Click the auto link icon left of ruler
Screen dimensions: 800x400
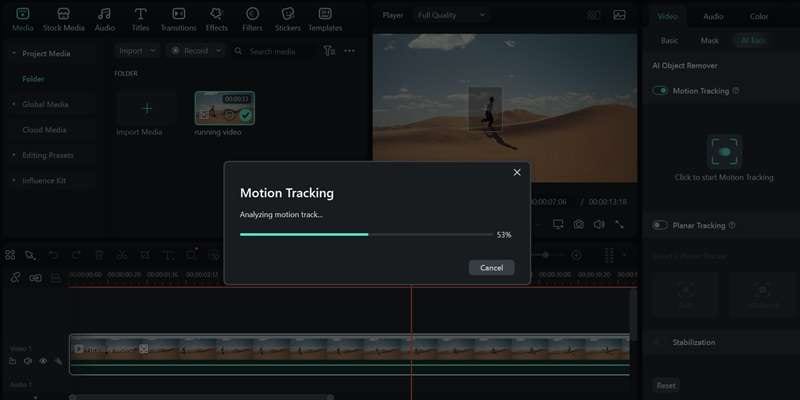[35, 278]
